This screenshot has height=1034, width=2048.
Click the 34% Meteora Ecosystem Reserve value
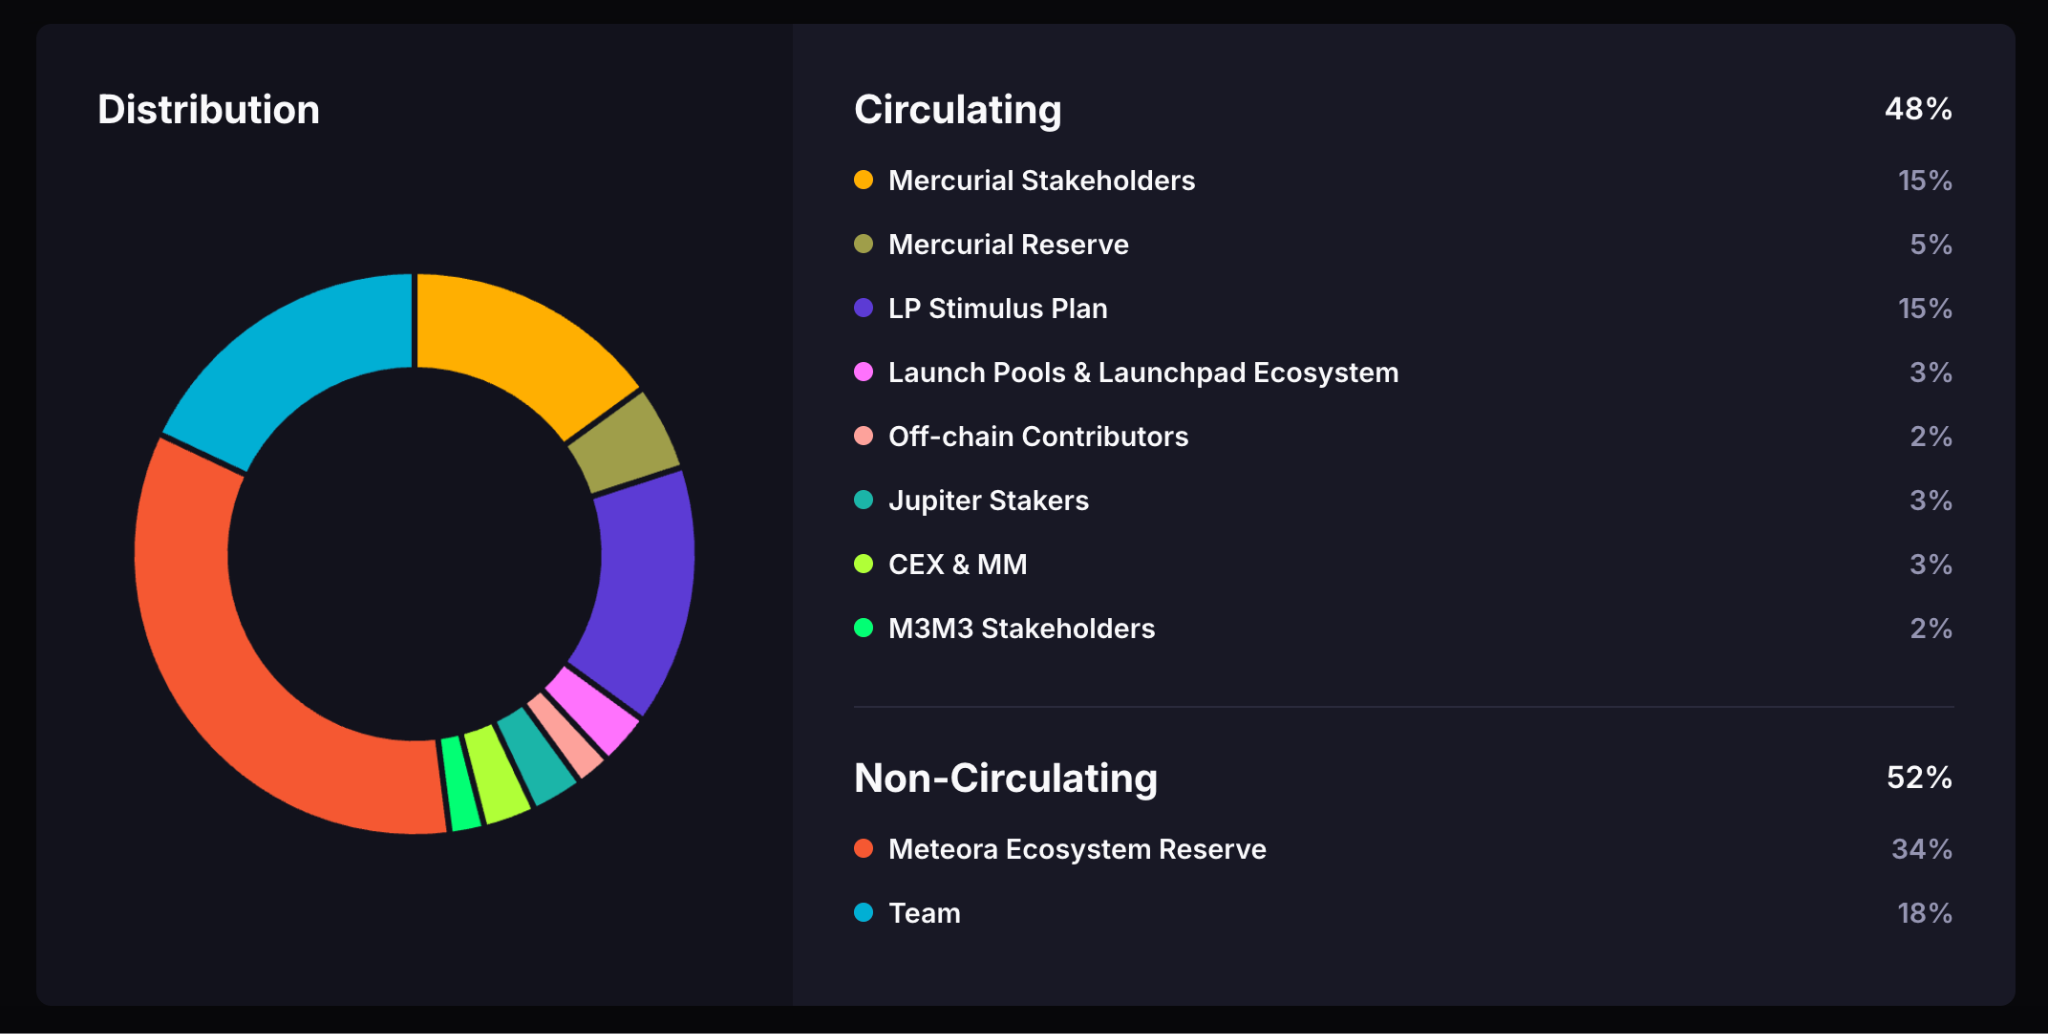click(x=1921, y=849)
